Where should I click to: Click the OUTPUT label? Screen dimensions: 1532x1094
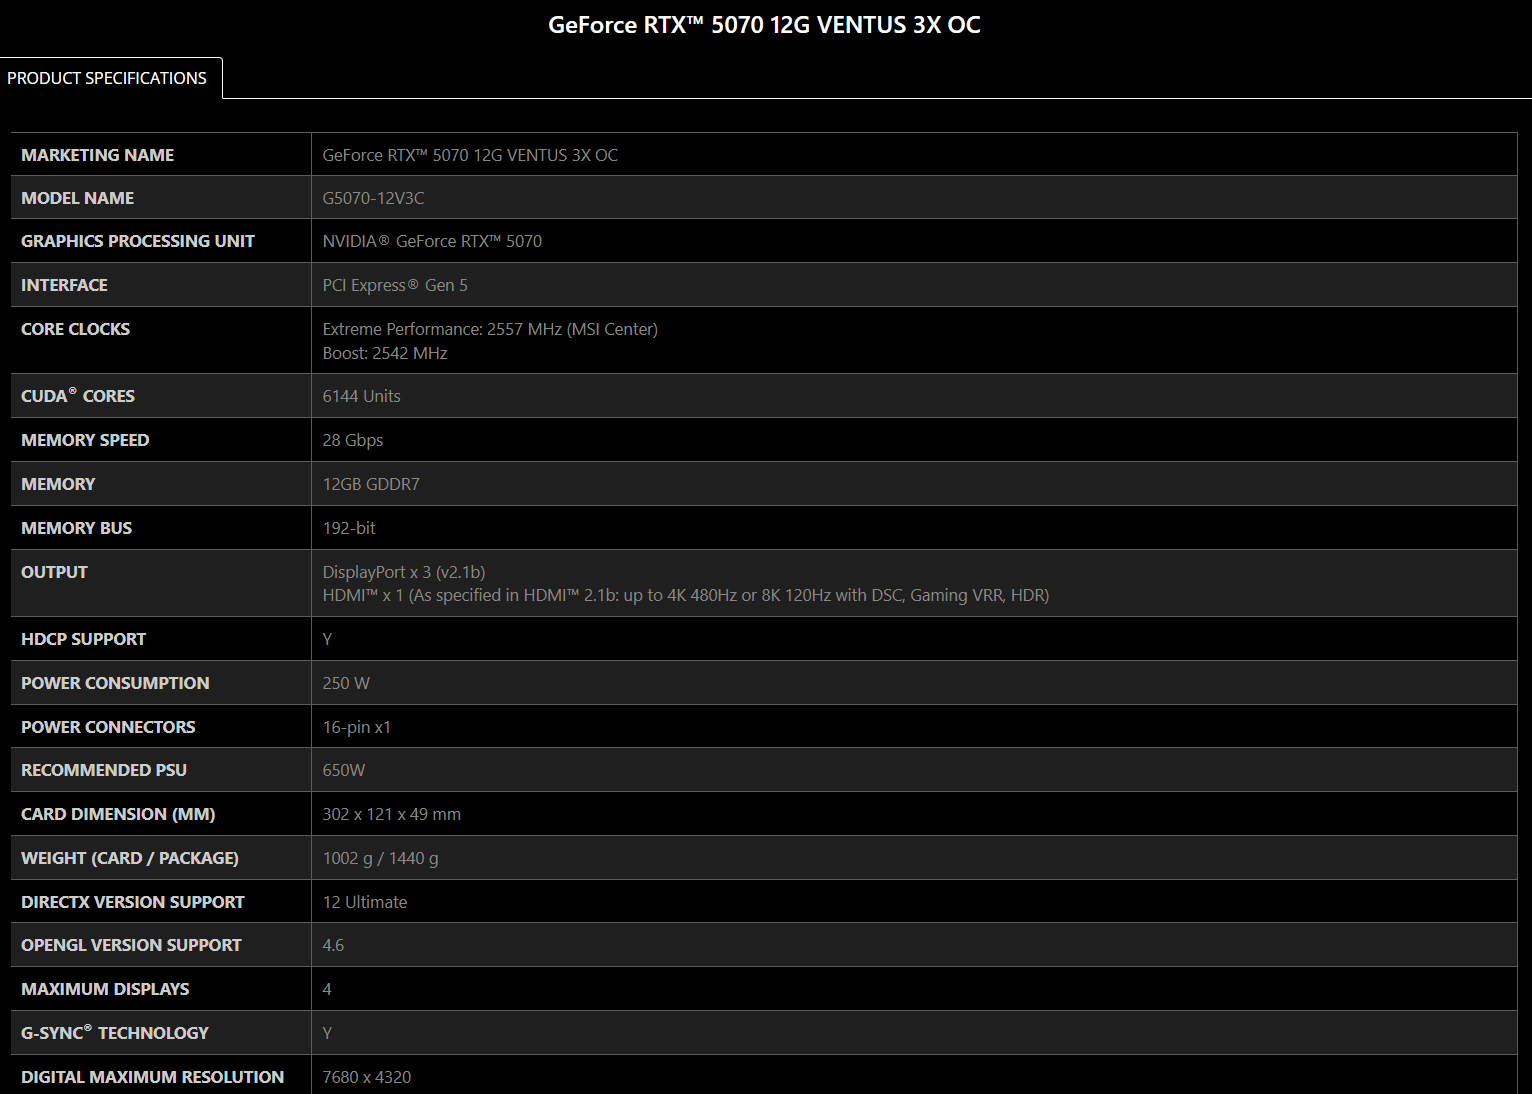click(x=54, y=572)
